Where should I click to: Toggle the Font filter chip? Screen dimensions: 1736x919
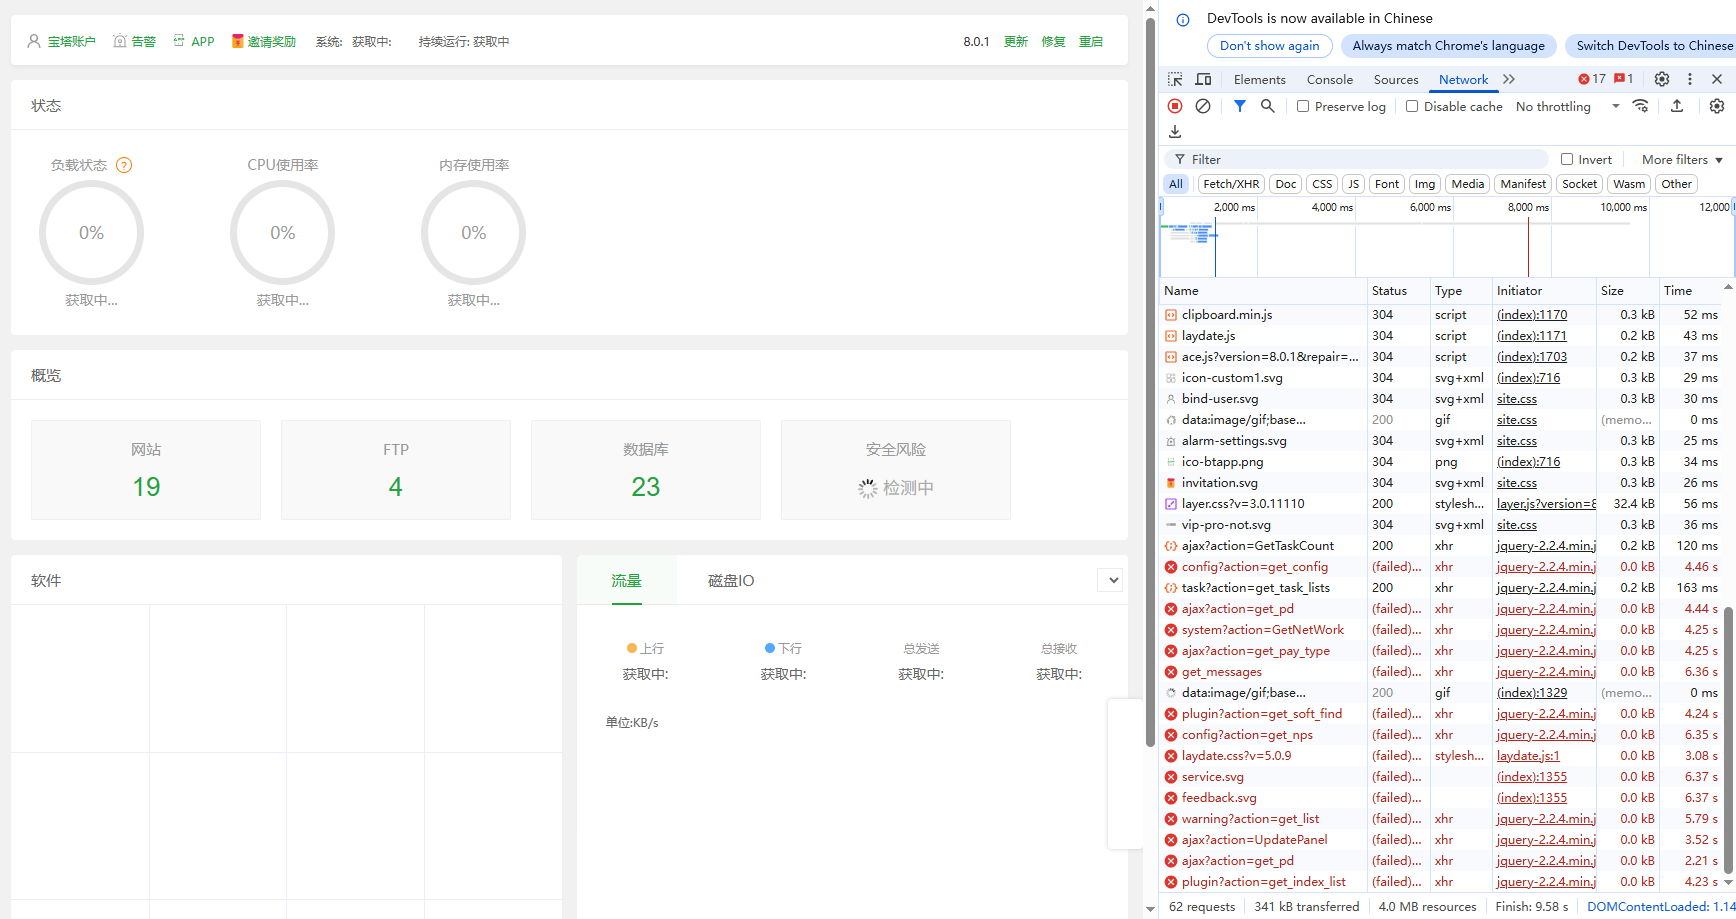tap(1387, 184)
